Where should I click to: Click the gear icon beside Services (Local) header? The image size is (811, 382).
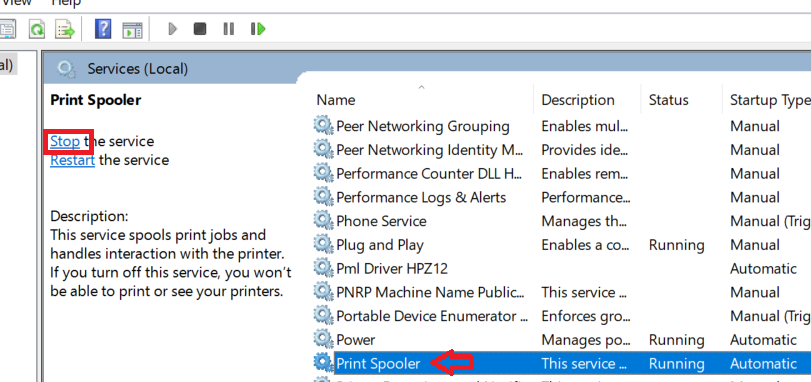click(66, 68)
